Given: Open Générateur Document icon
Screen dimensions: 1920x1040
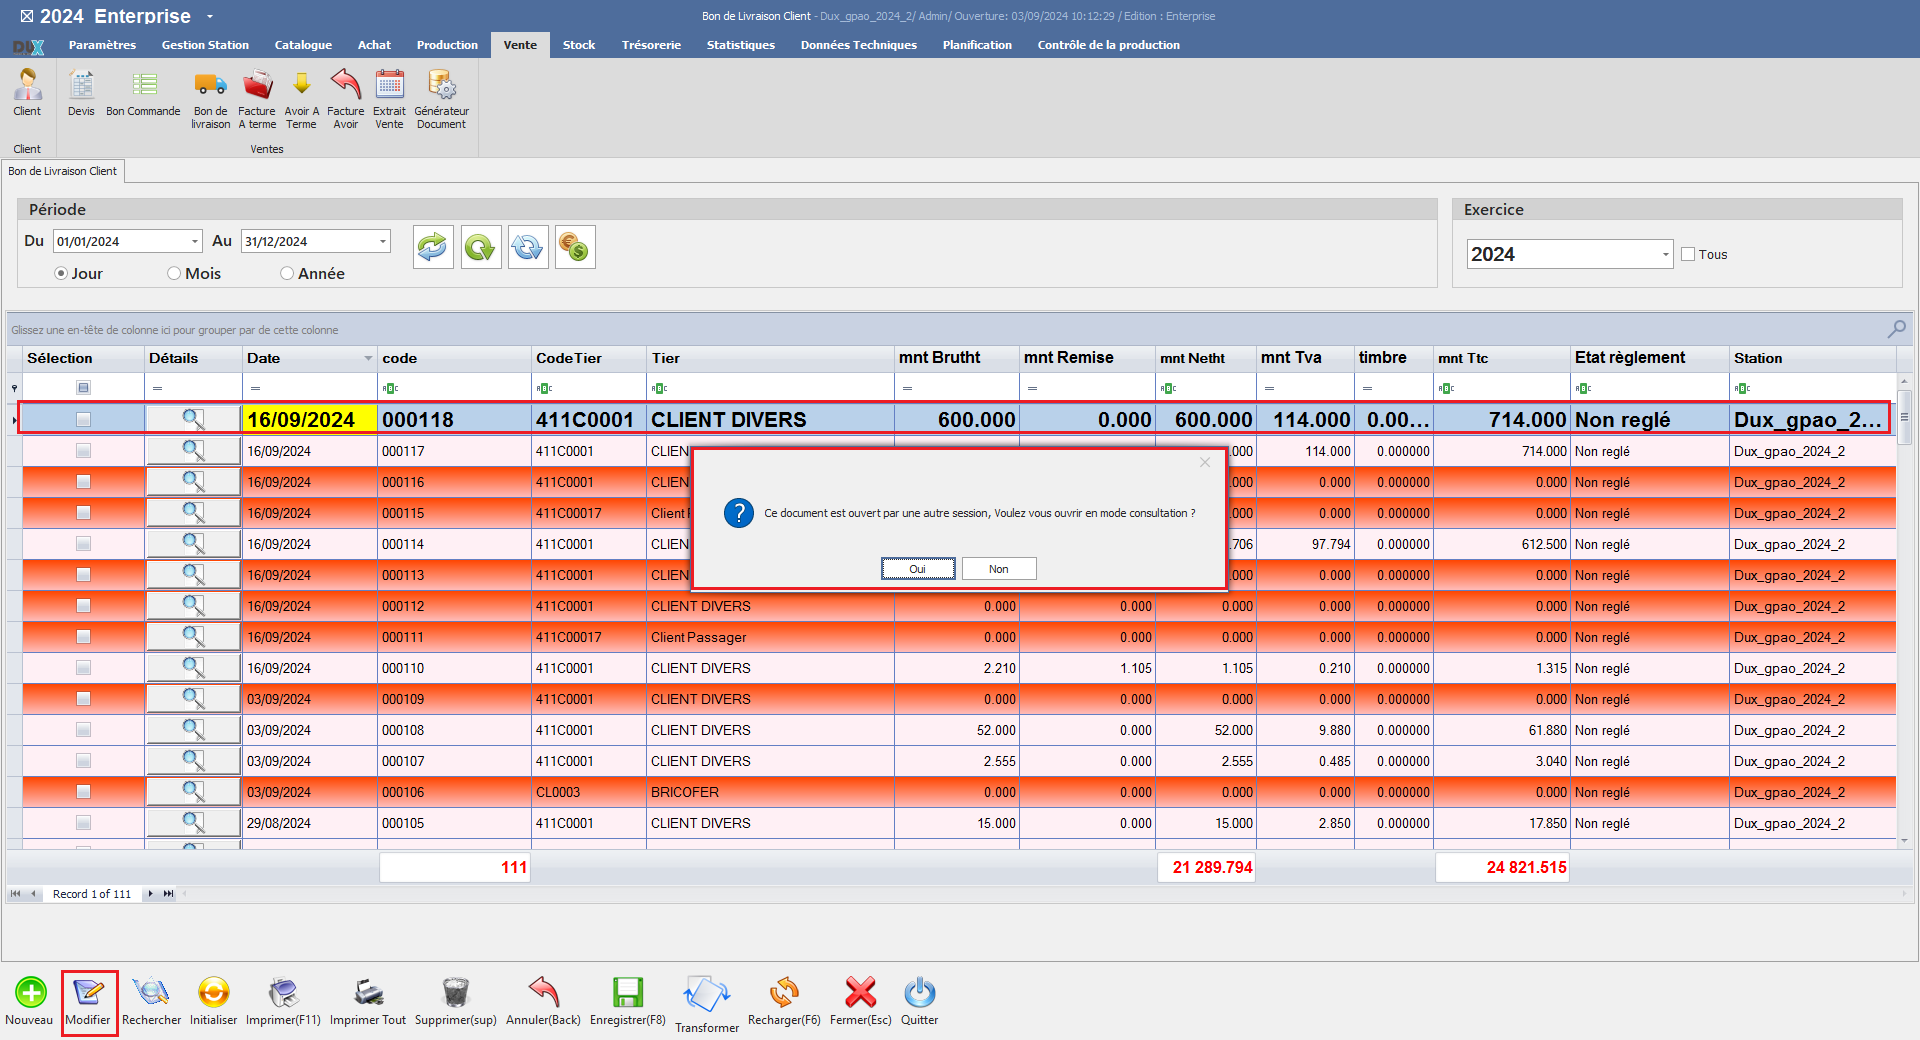Looking at the screenshot, I should tap(441, 85).
